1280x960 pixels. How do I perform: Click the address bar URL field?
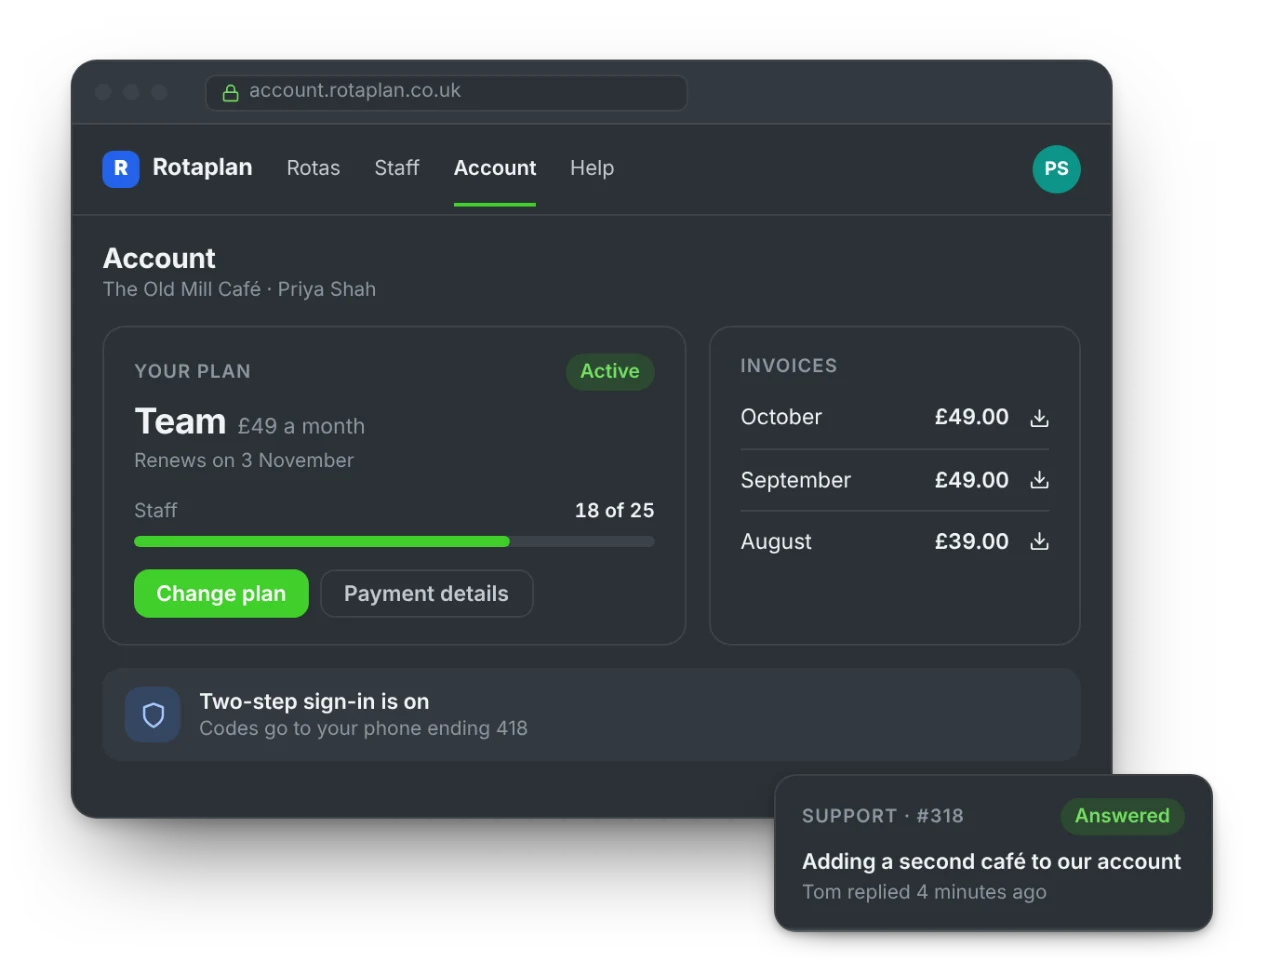(446, 92)
